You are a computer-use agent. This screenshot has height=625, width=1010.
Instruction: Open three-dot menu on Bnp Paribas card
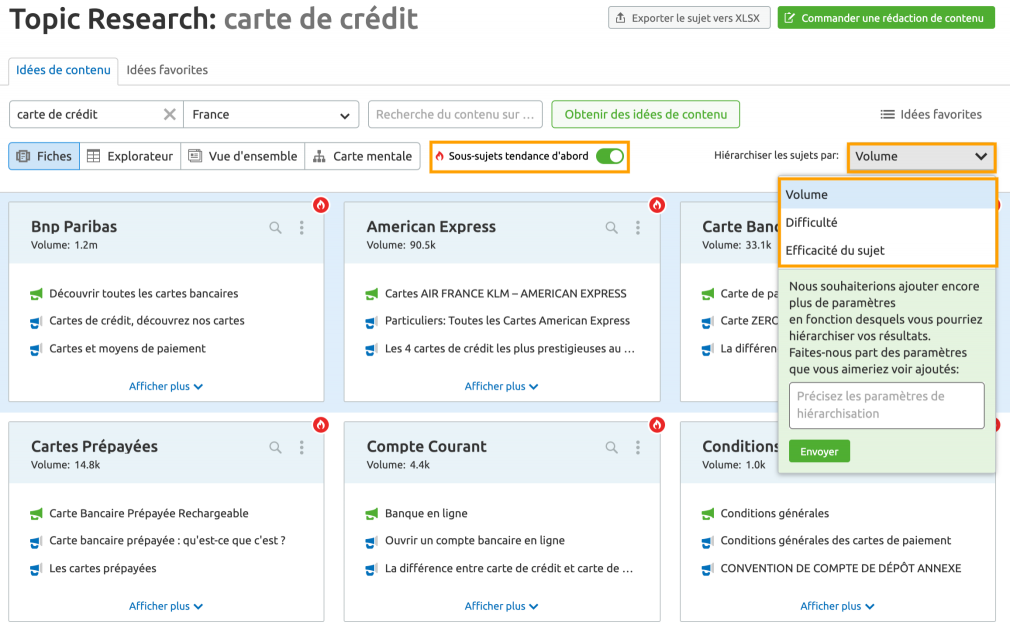click(301, 227)
